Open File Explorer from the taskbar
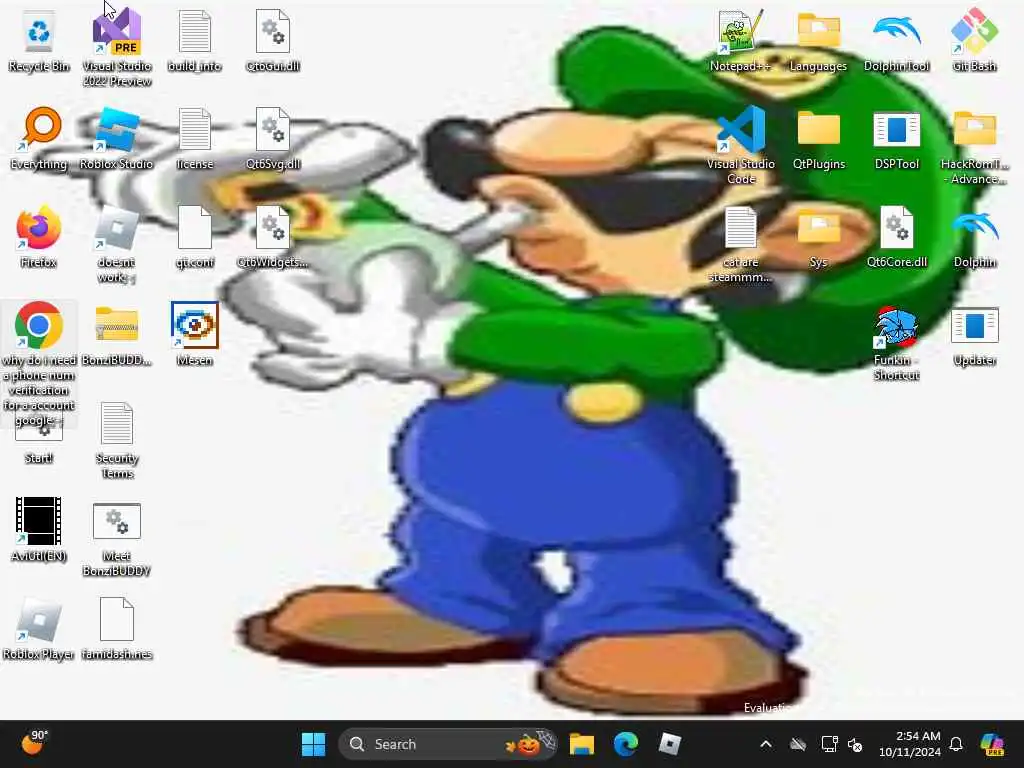The image size is (1024, 768). tap(581, 744)
